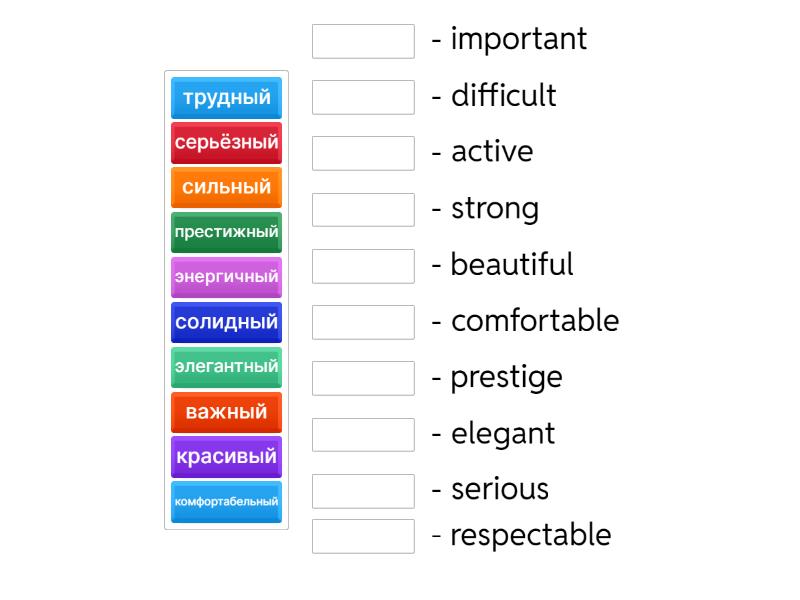800x600 pixels.
Task: Click the blank box next to active
Action: (363, 153)
